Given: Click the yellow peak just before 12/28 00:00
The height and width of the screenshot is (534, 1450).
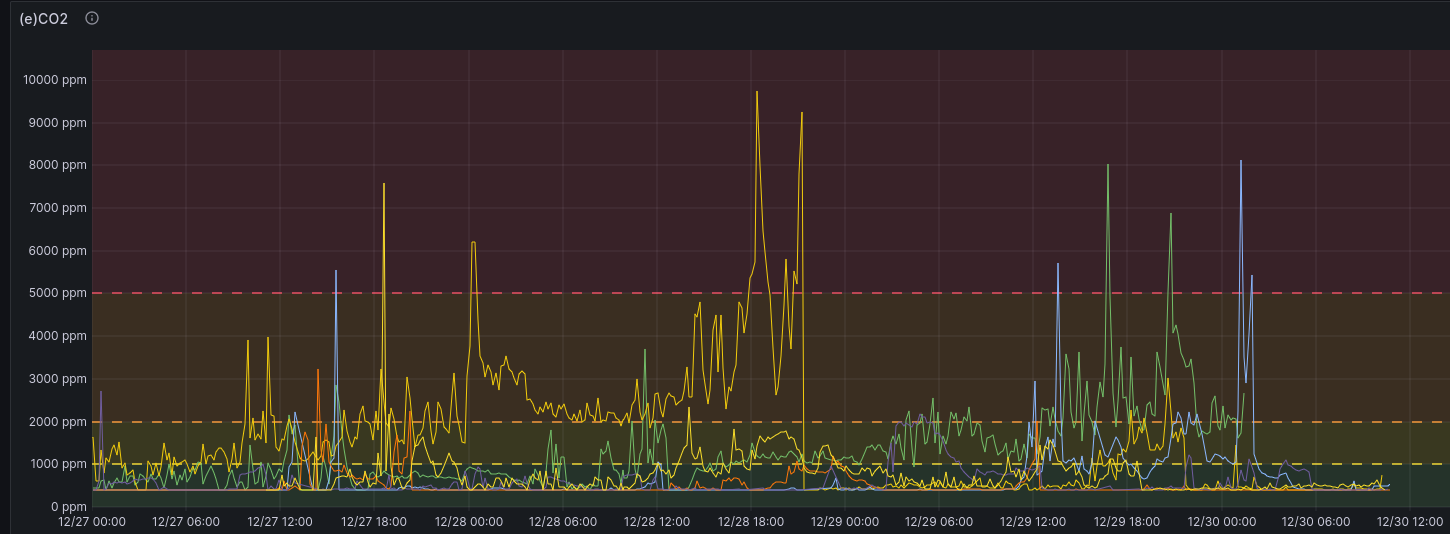Looking at the screenshot, I should pos(473,243).
